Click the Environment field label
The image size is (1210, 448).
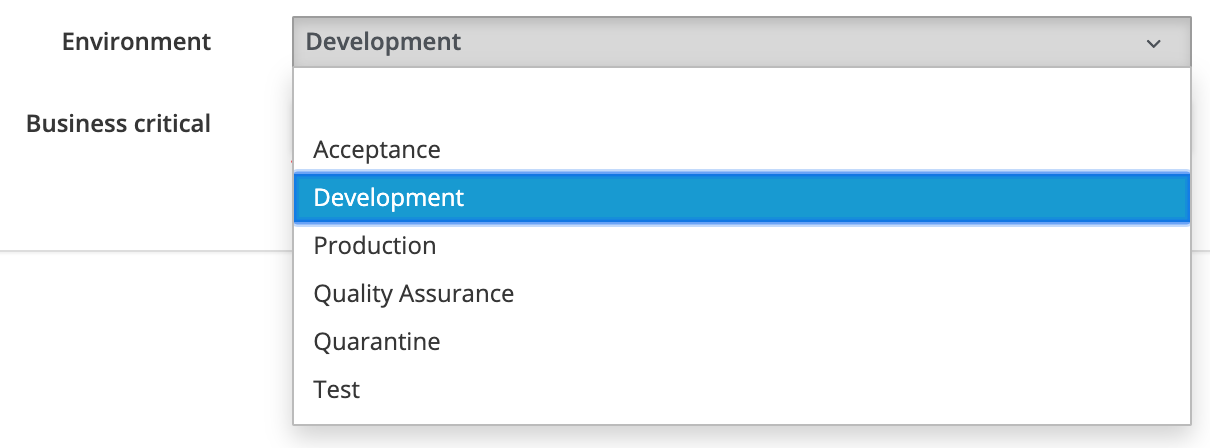(137, 42)
